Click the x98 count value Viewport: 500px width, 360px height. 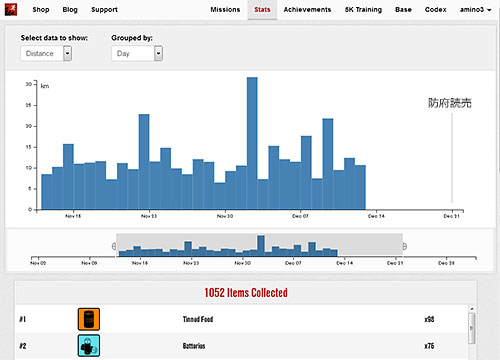(429, 319)
